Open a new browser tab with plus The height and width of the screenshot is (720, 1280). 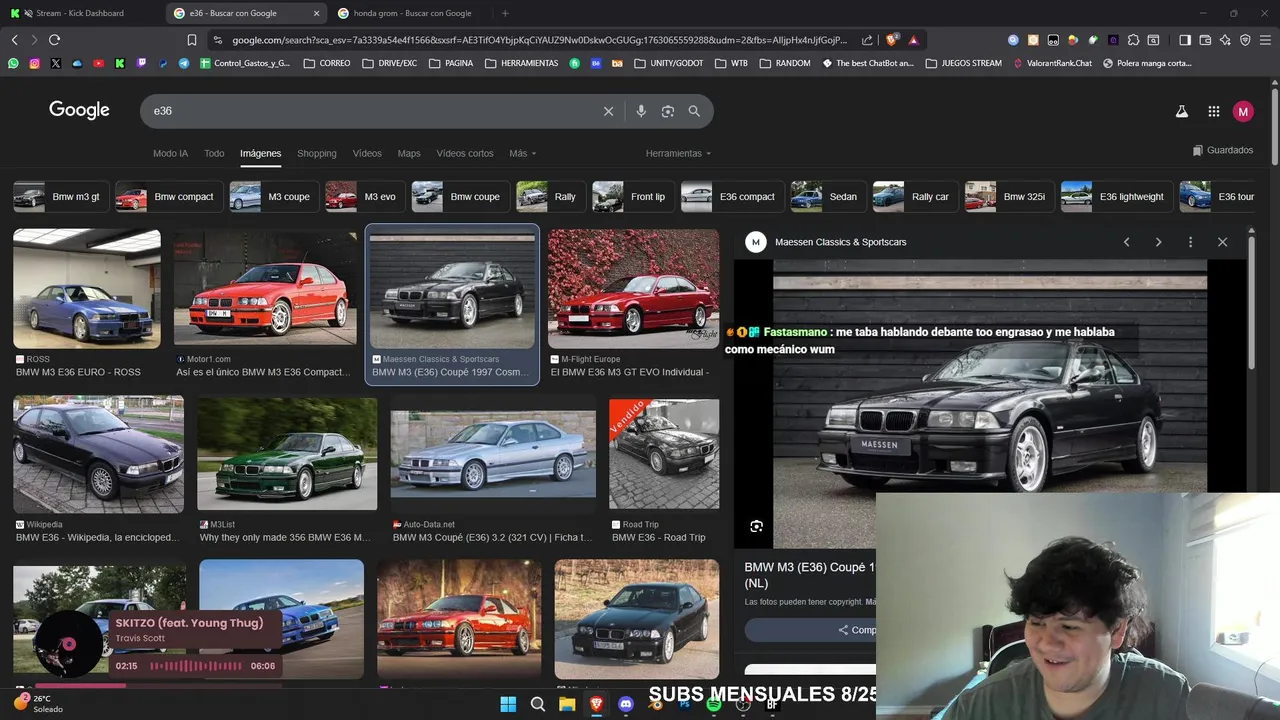[505, 13]
